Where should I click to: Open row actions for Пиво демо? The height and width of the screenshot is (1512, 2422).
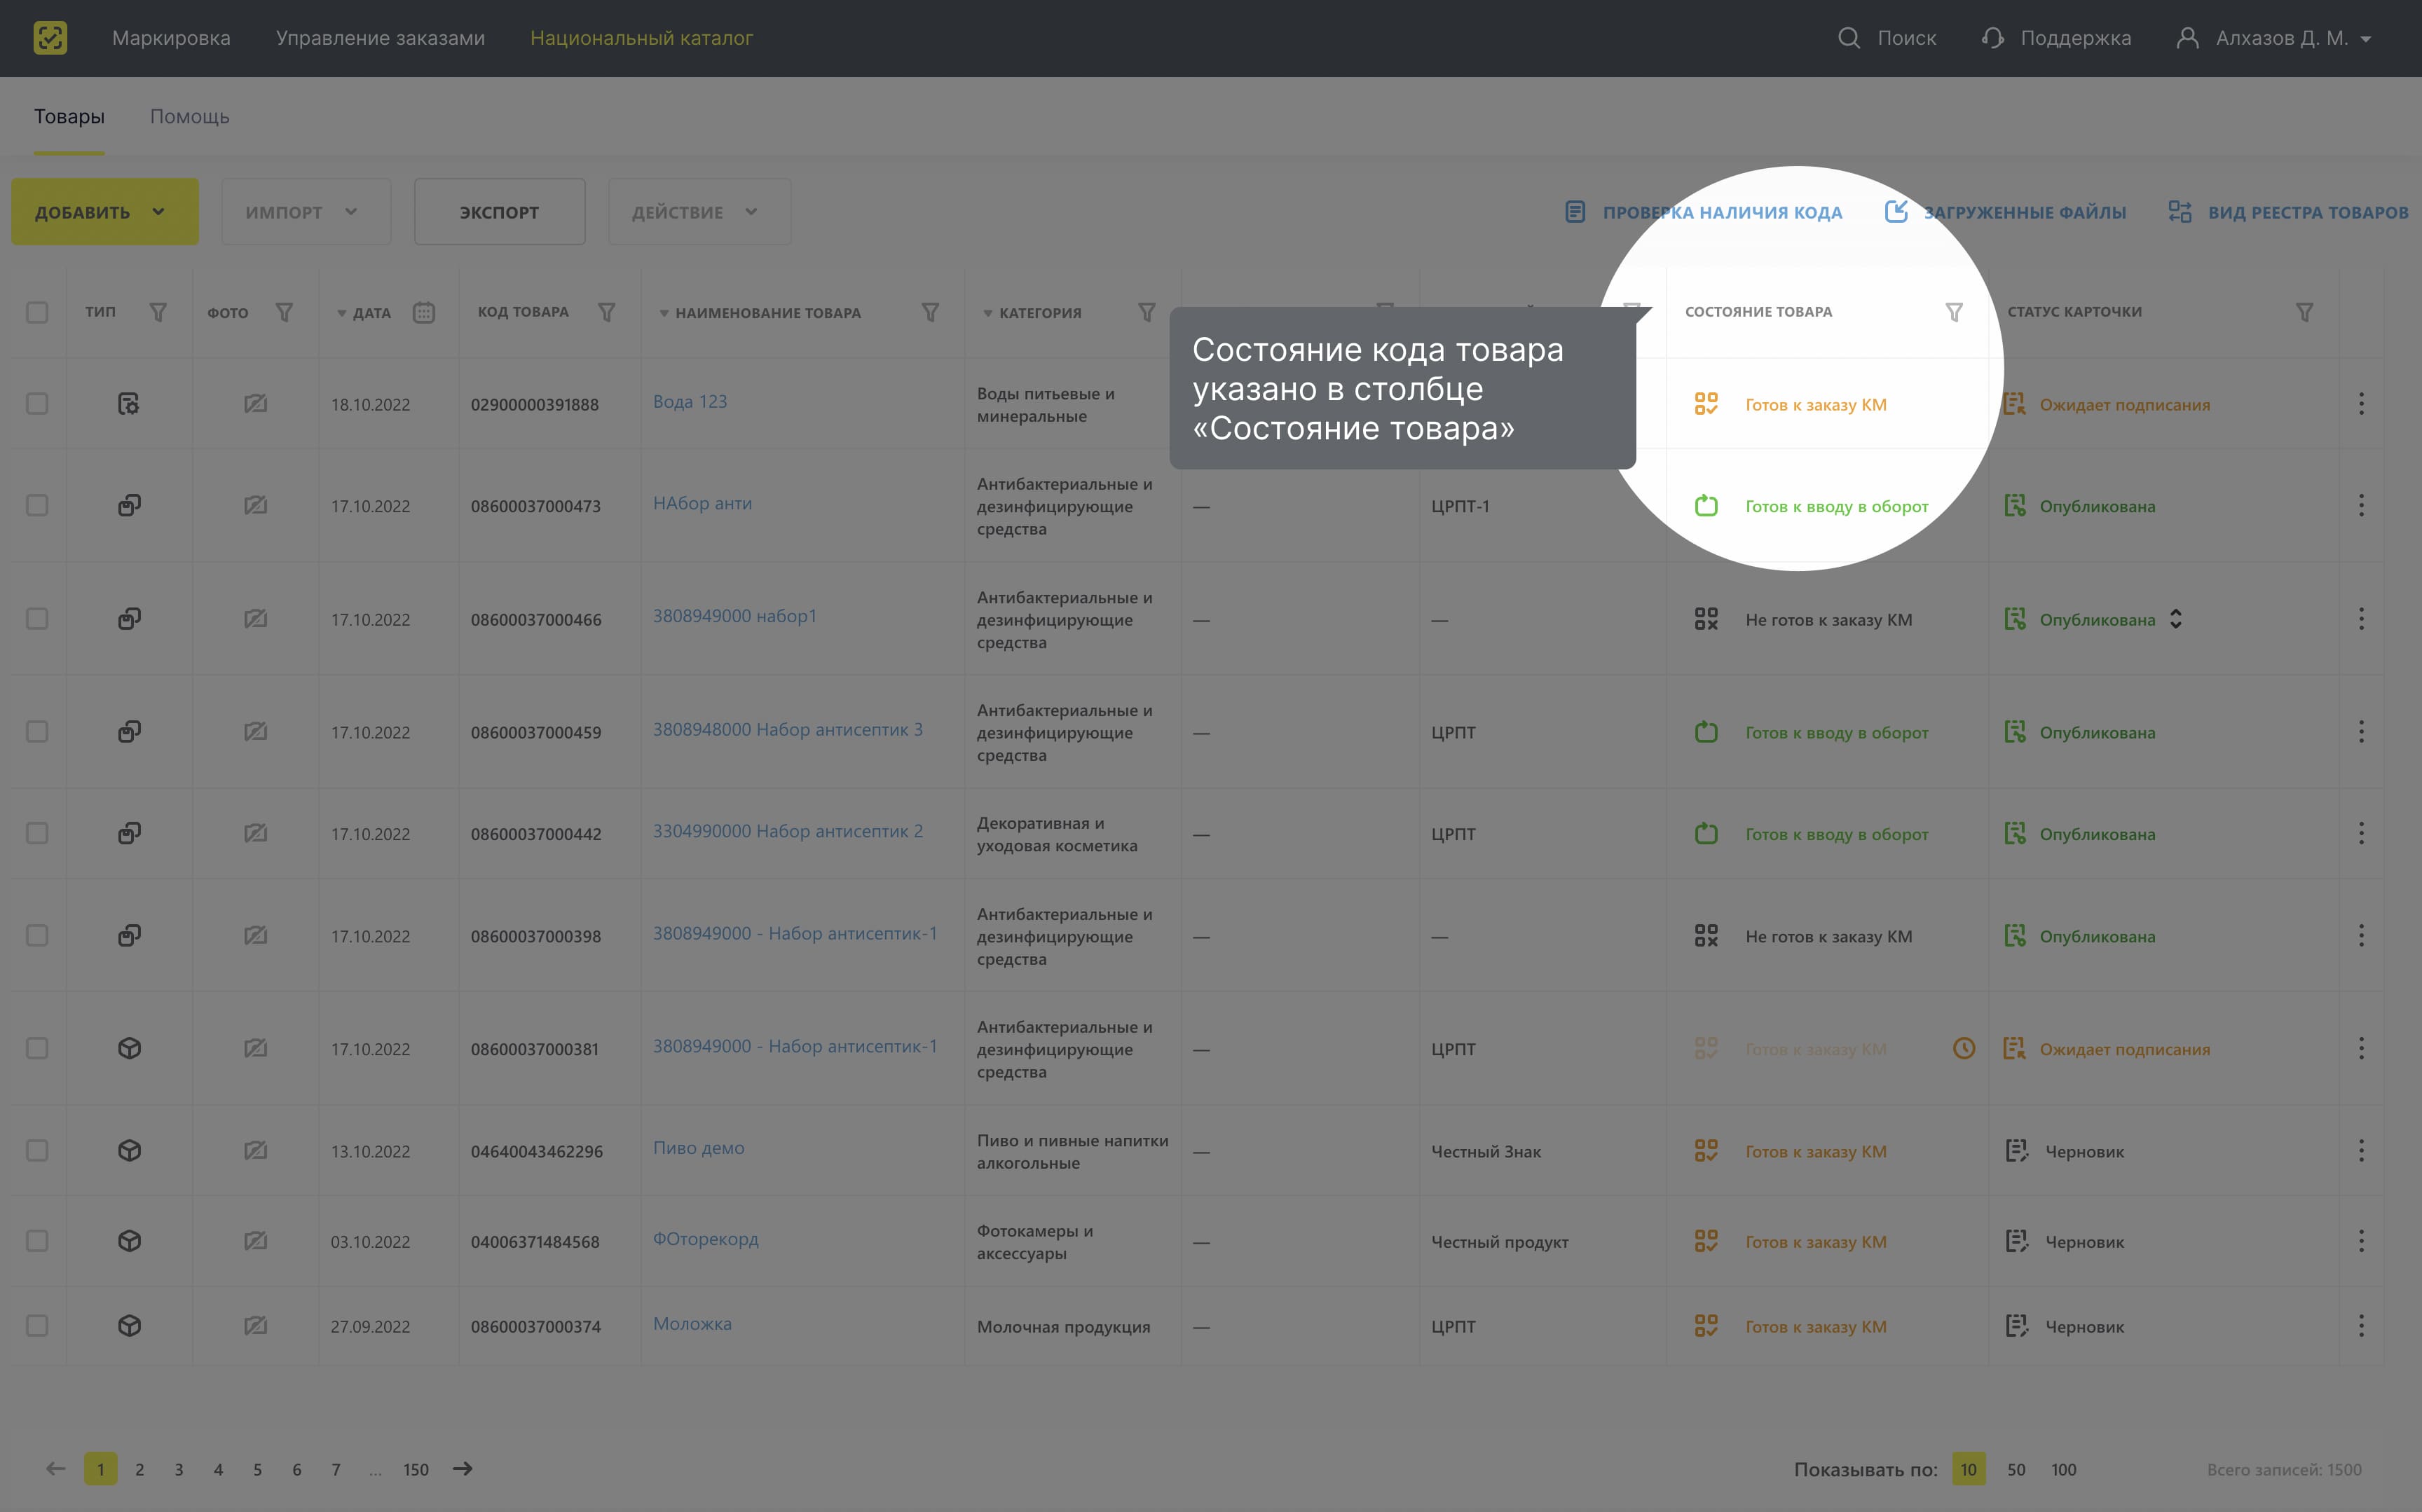[2361, 1151]
